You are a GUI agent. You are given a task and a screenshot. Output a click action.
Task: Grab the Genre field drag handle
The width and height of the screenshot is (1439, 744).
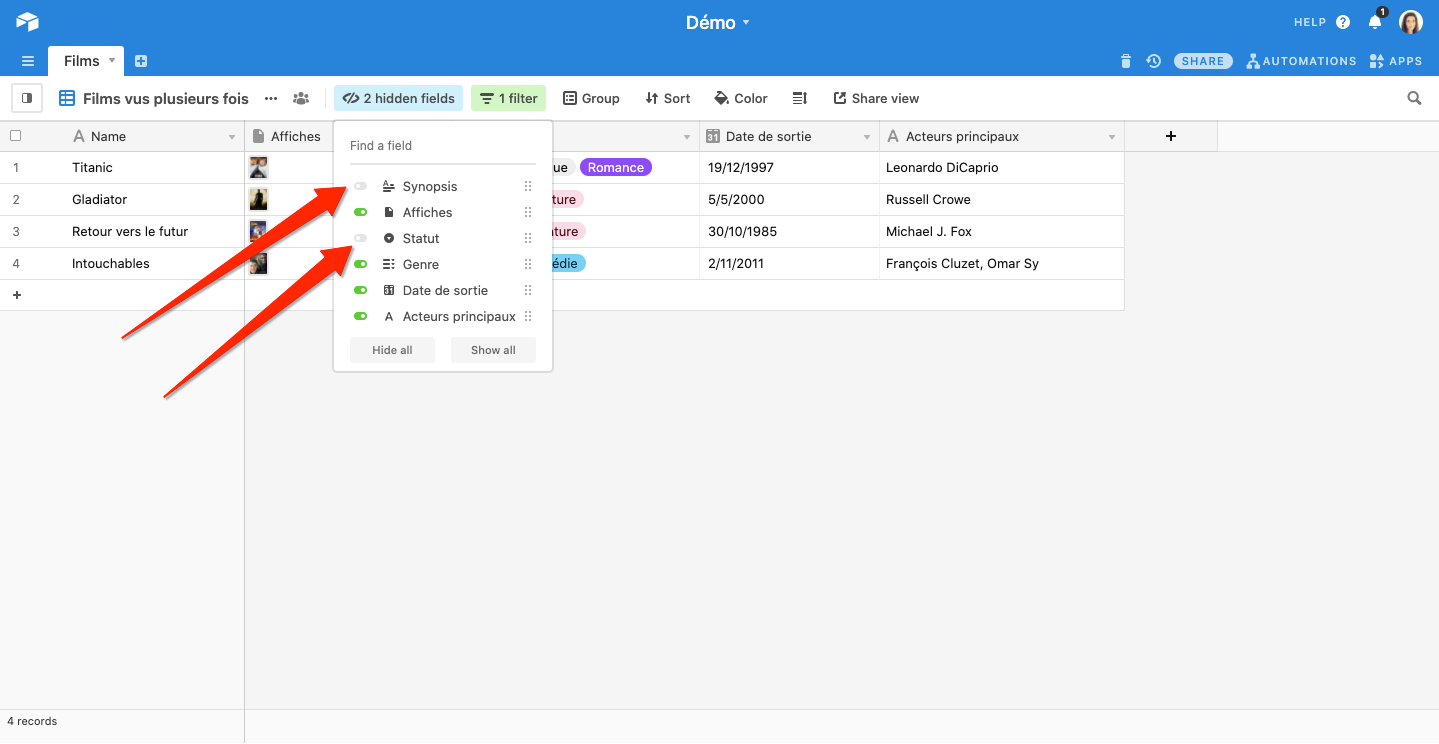[x=528, y=265]
